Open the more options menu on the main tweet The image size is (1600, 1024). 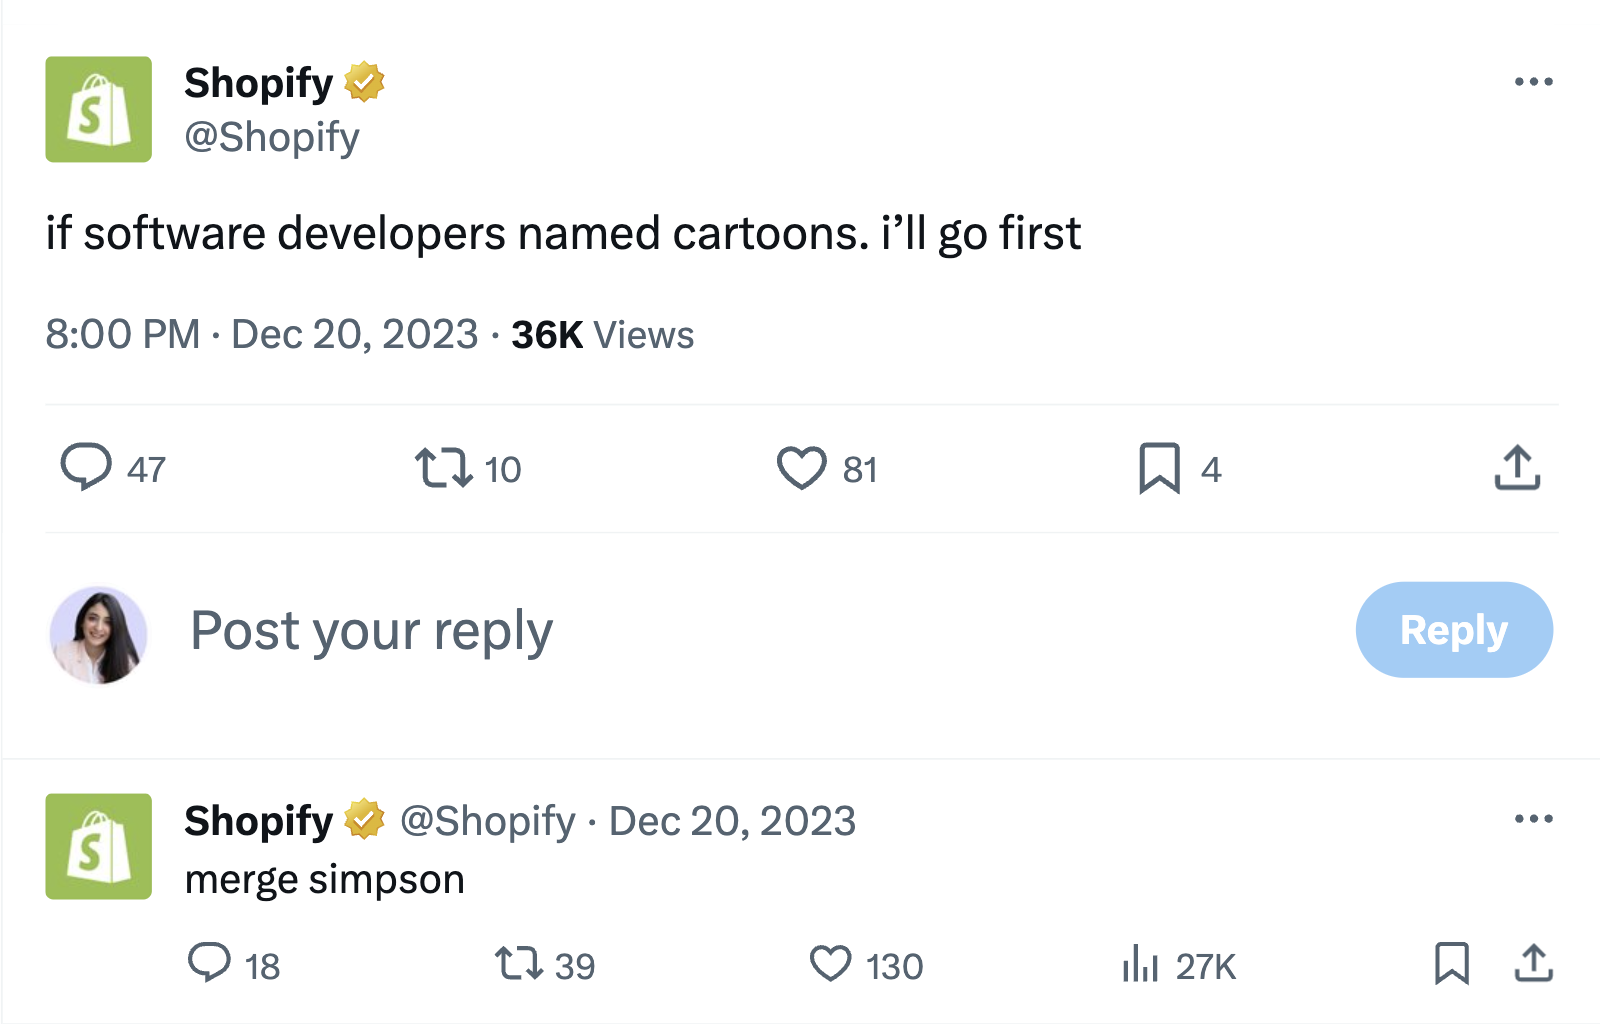click(x=1535, y=82)
